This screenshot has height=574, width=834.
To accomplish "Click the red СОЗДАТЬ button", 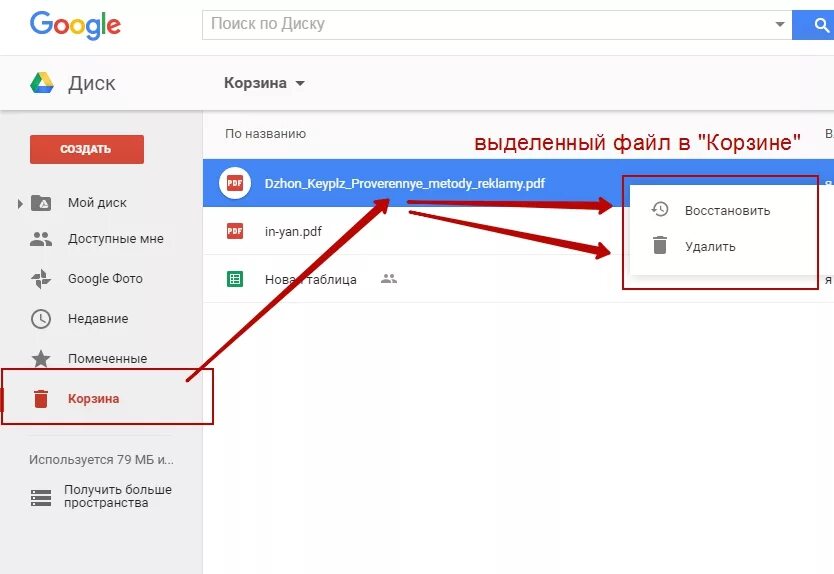I will (x=87, y=149).
